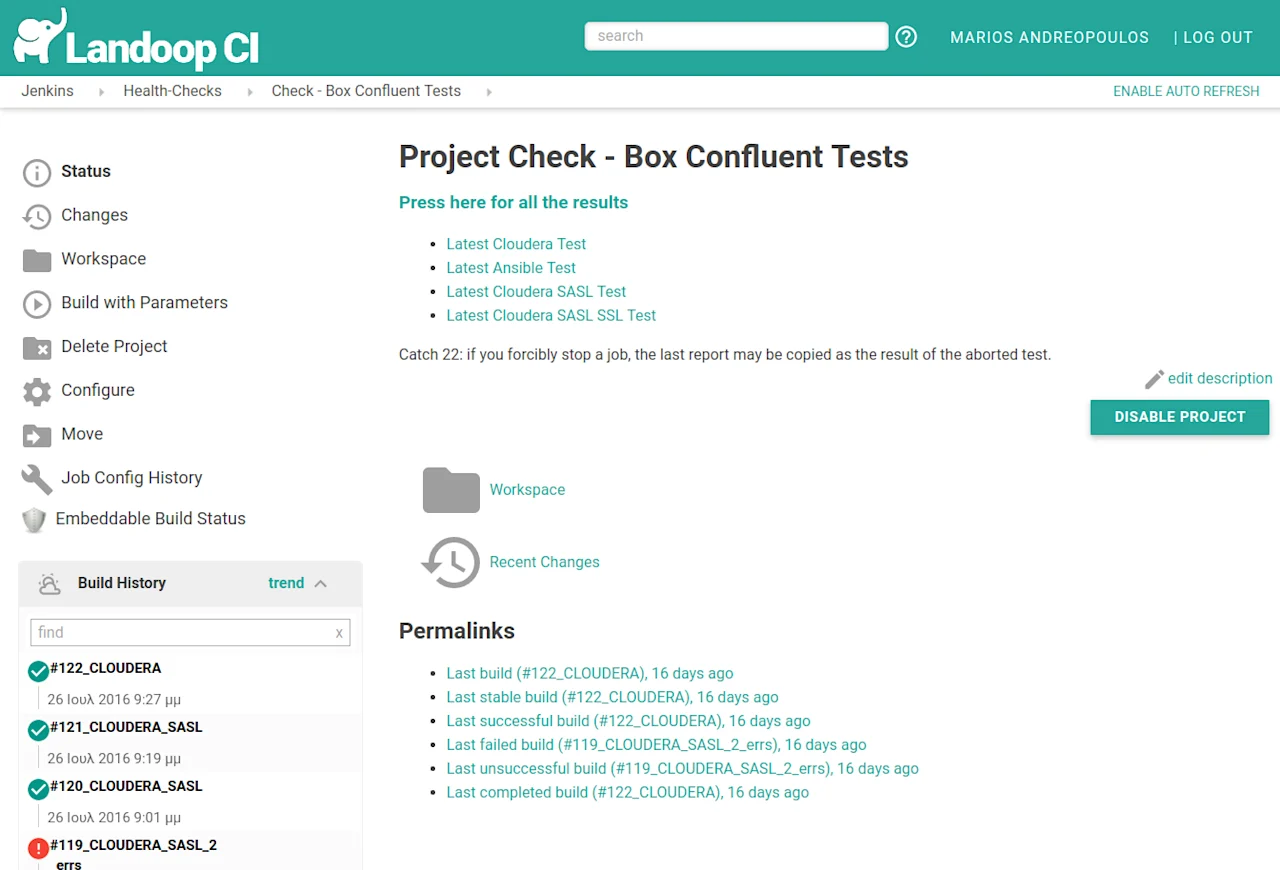
Task: Collapse the Build History panel chevron
Action: tap(321, 584)
